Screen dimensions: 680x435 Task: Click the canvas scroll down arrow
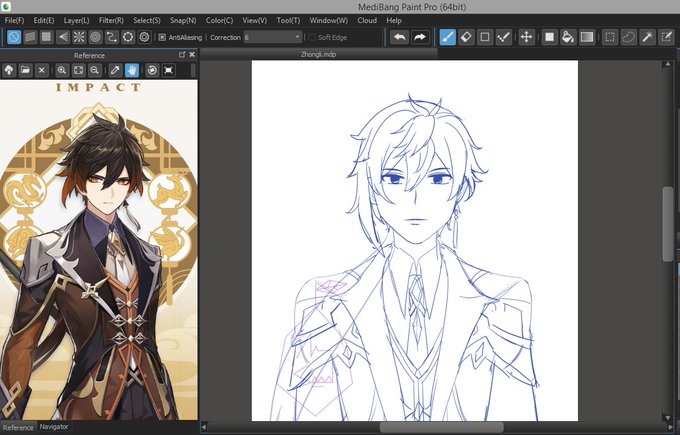pos(668,418)
